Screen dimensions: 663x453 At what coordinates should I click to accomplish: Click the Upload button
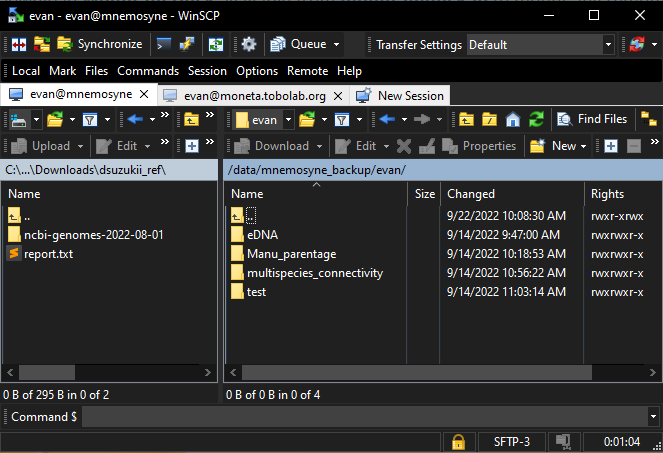41,146
